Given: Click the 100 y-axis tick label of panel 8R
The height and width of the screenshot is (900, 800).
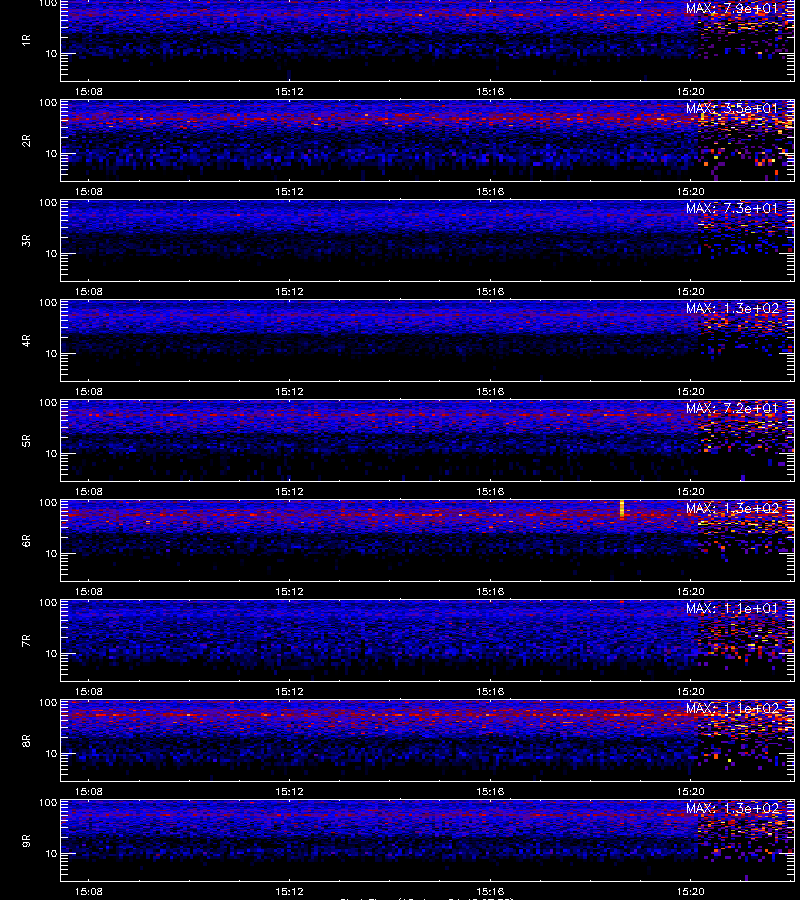Looking at the screenshot, I should (x=48, y=703).
